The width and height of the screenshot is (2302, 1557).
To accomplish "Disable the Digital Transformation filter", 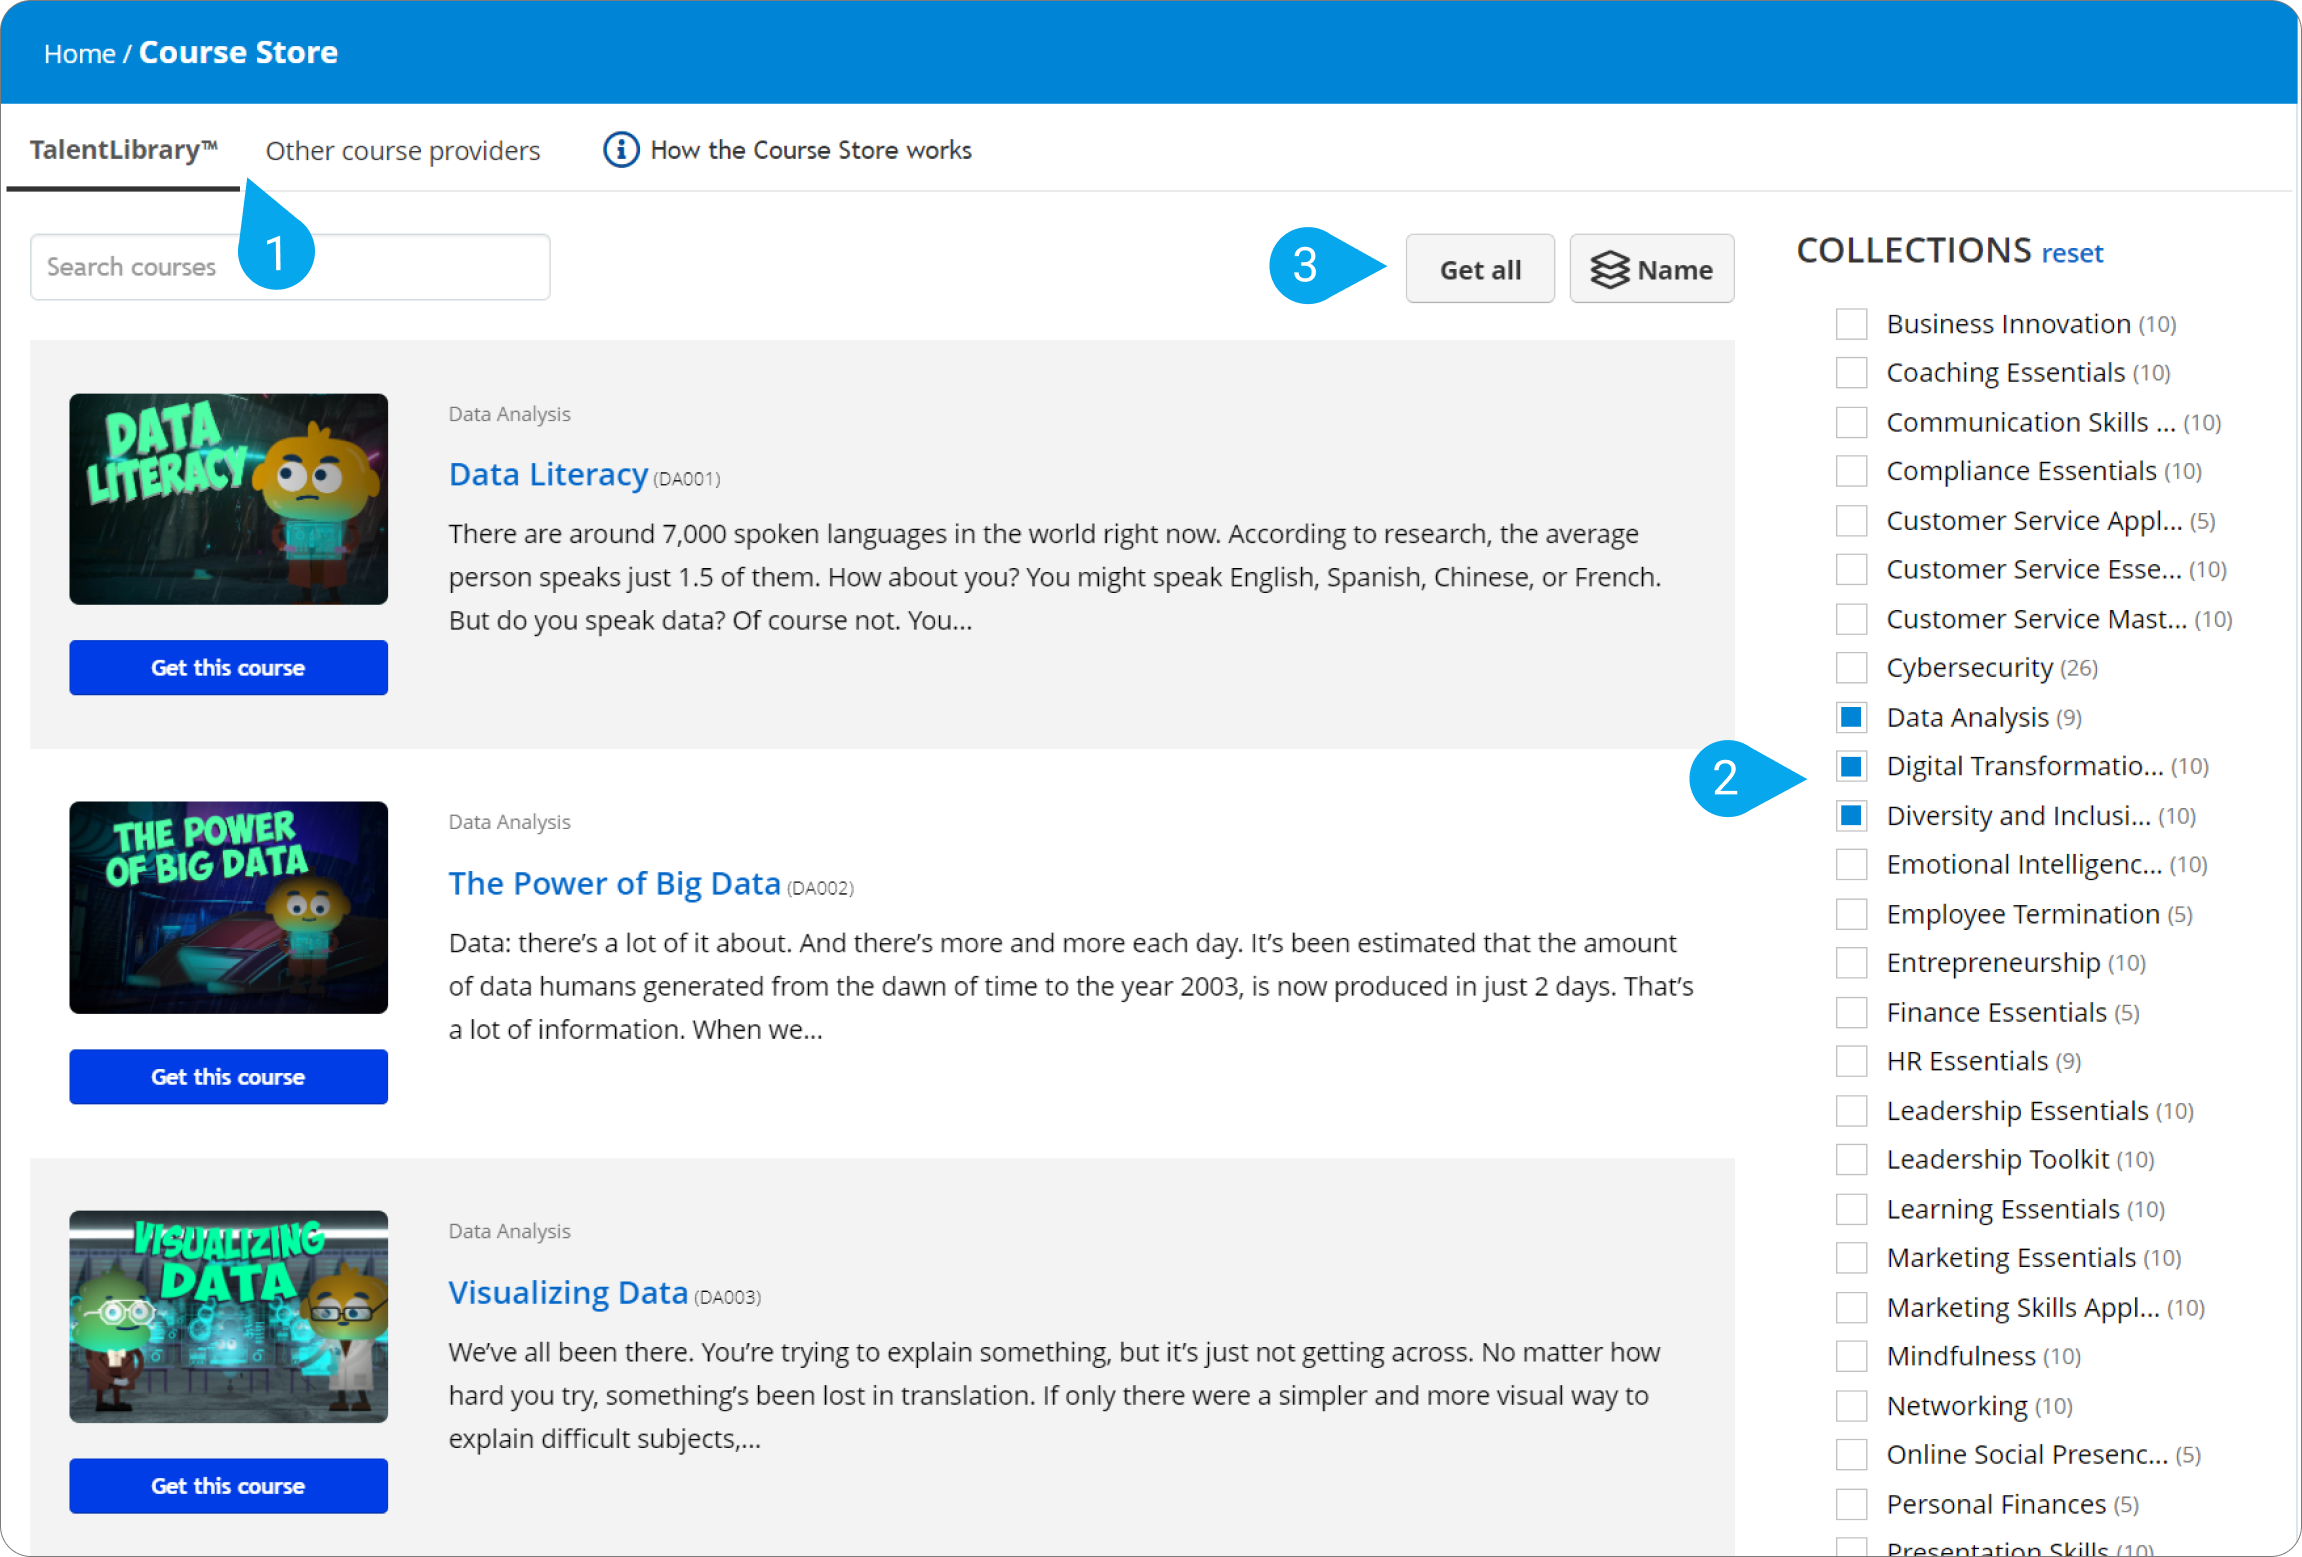I will click(1850, 766).
